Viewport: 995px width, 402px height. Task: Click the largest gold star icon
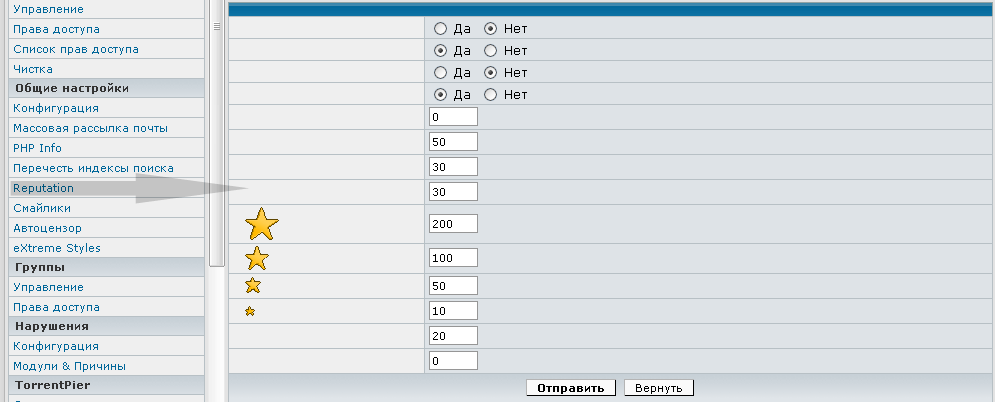(x=262, y=223)
